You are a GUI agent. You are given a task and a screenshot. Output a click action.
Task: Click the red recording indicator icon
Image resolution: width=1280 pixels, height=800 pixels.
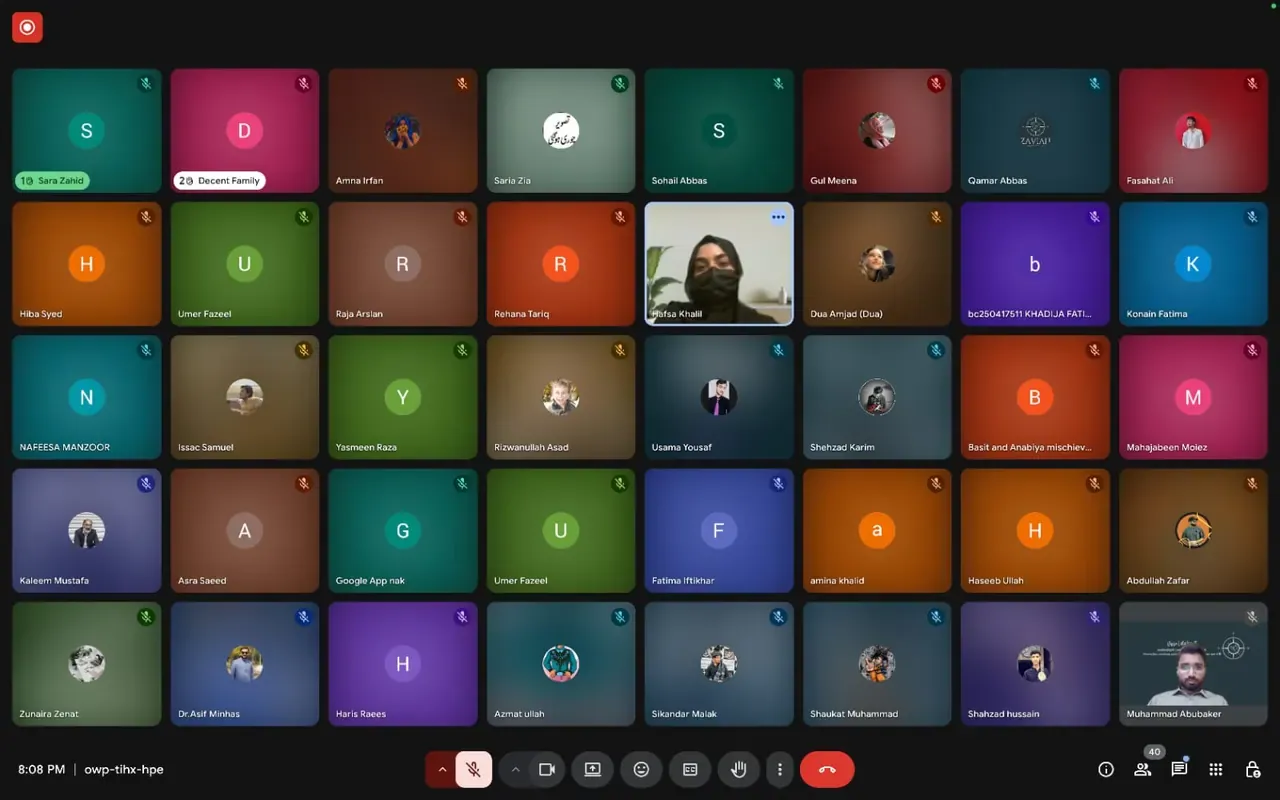tap(27, 27)
